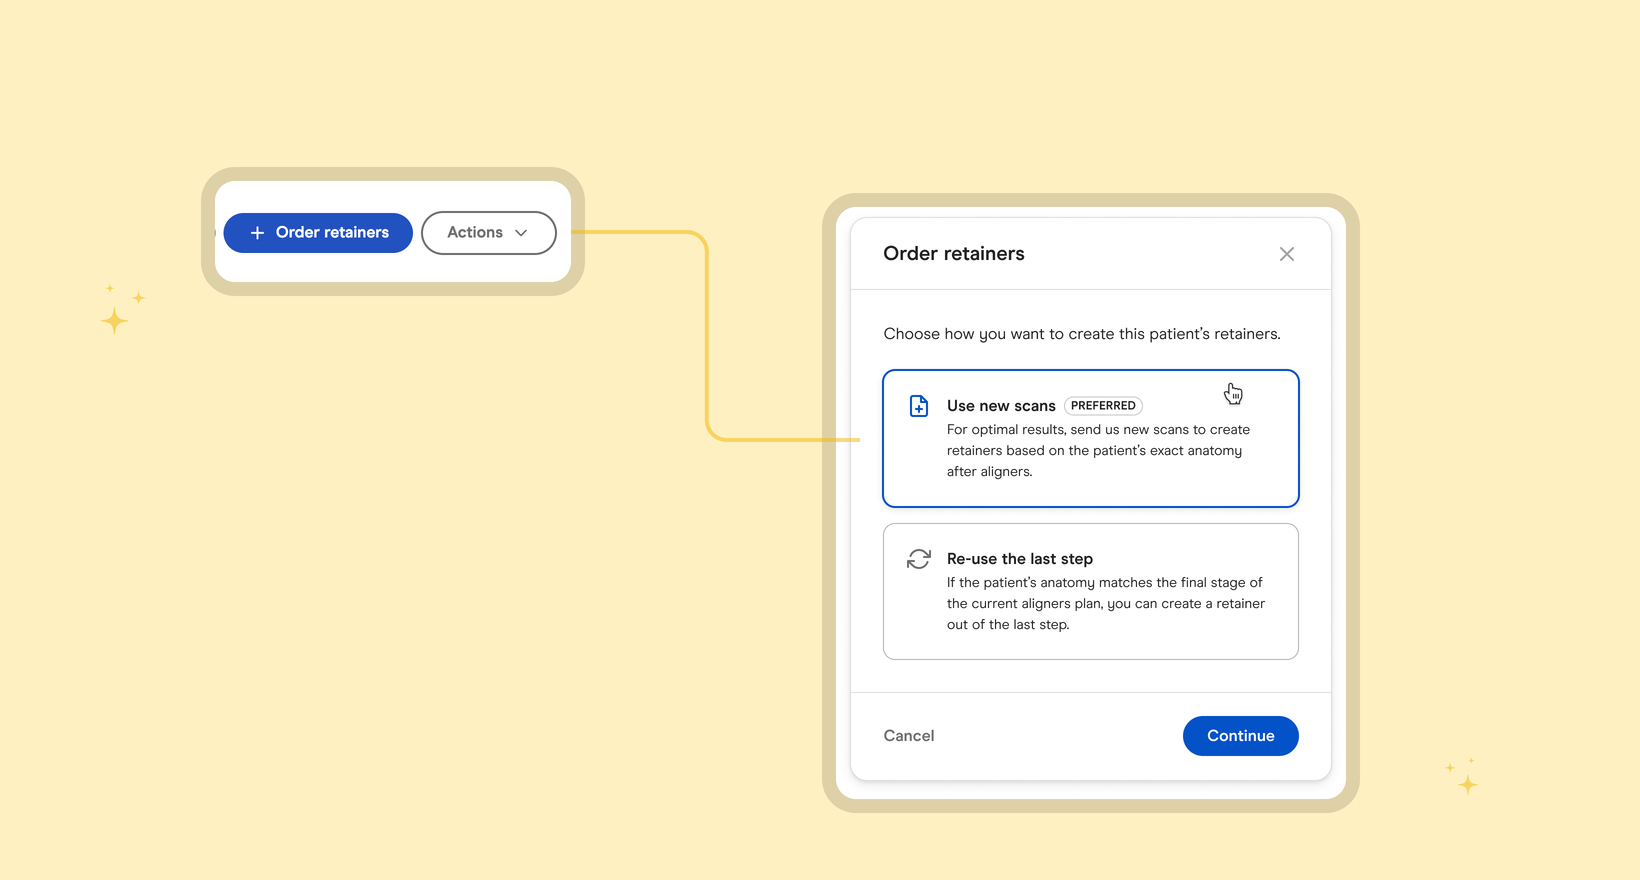This screenshot has height=880, width=1640.
Task: Close the Order retainers dialog
Action: [1287, 254]
